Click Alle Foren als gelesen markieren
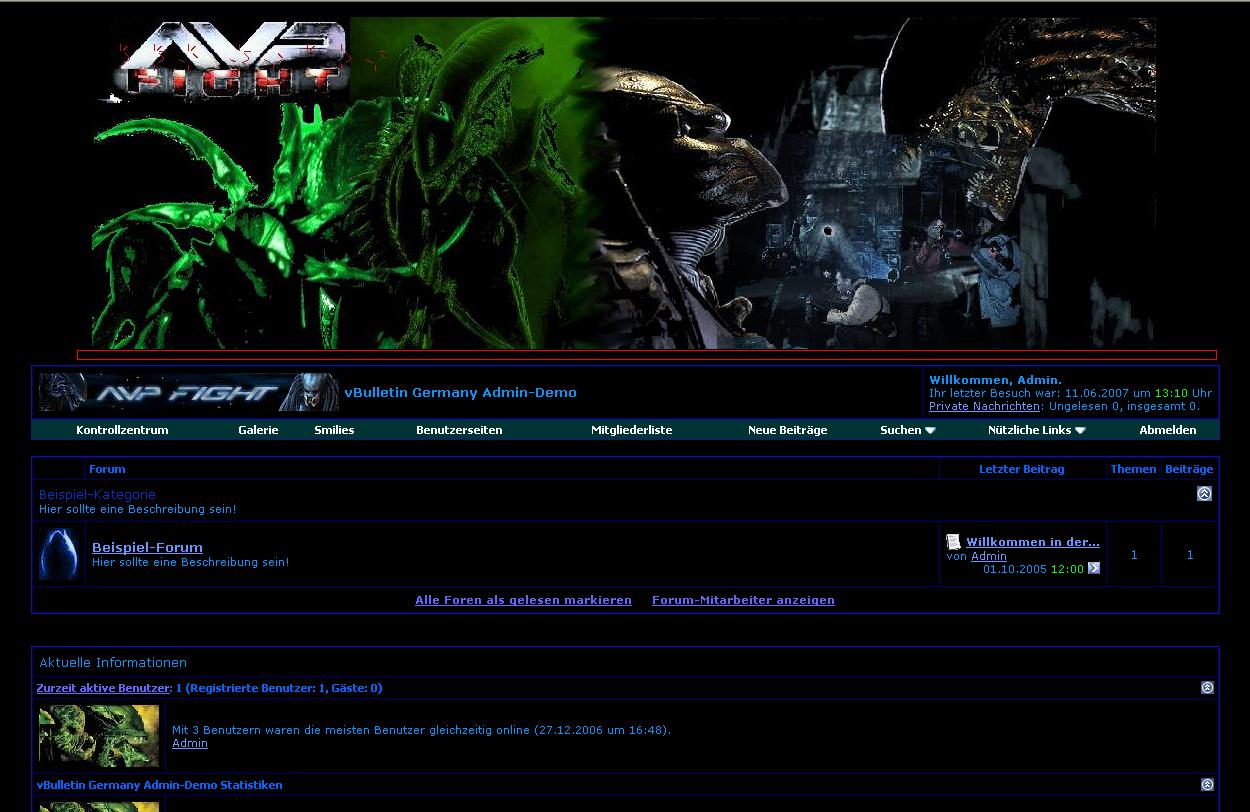Viewport: 1250px width, 812px height. [x=523, y=600]
